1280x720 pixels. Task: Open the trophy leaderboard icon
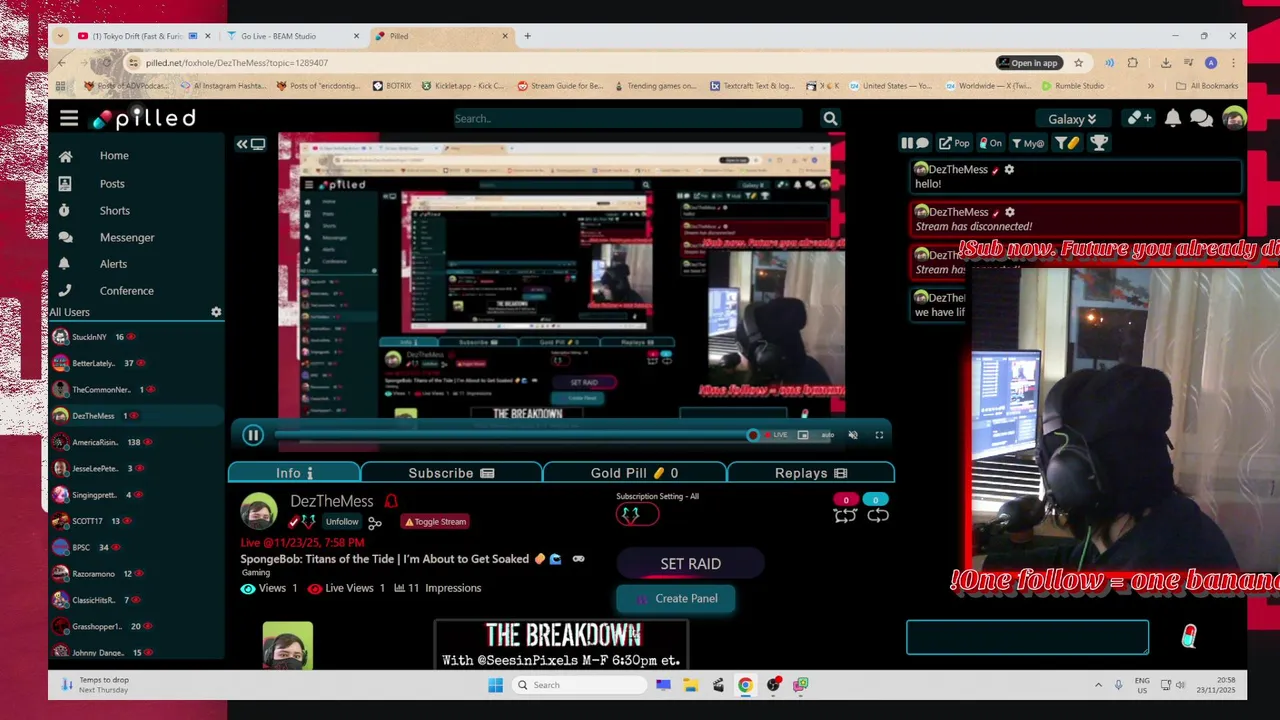tap(1099, 143)
